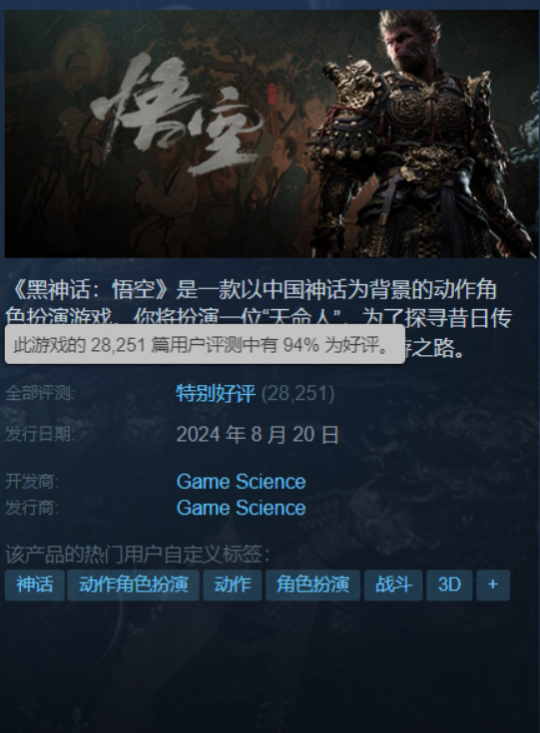Click the release date 2024 年 8 月 20 日
540x733 pixels.
[x=258, y=435]
